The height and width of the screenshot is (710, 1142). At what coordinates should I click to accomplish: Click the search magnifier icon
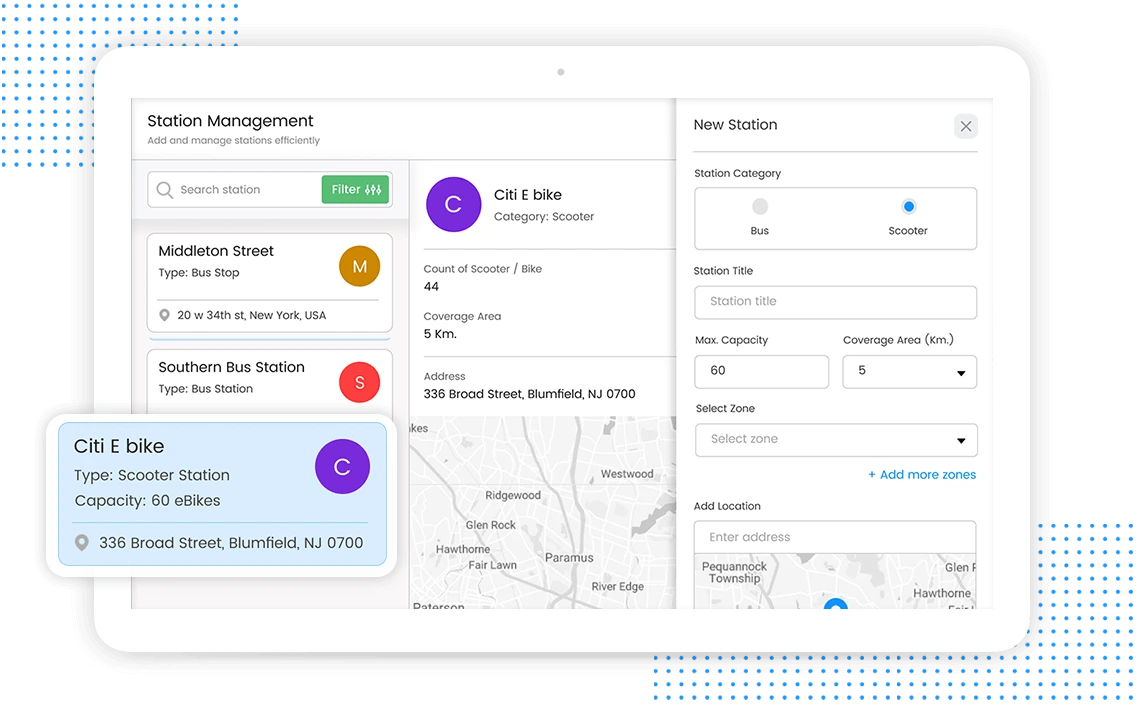click(165, 190)
